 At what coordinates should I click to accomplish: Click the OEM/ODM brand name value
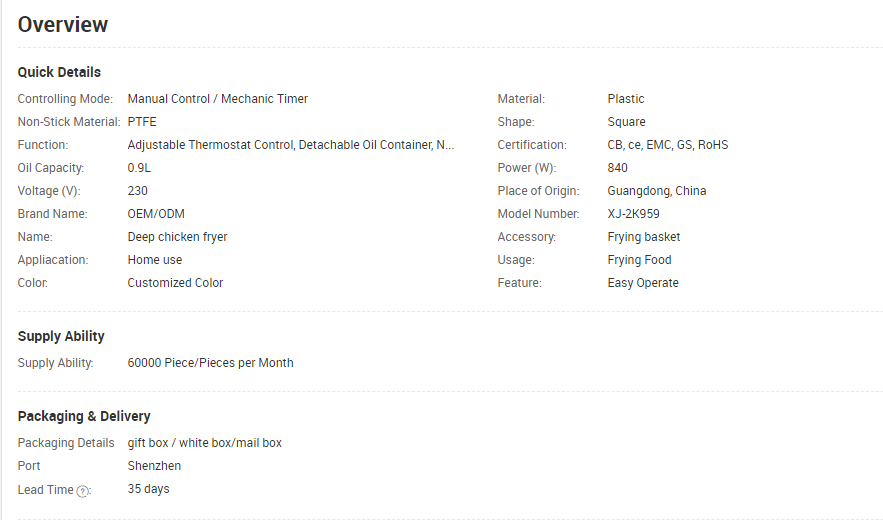(156, 214)
